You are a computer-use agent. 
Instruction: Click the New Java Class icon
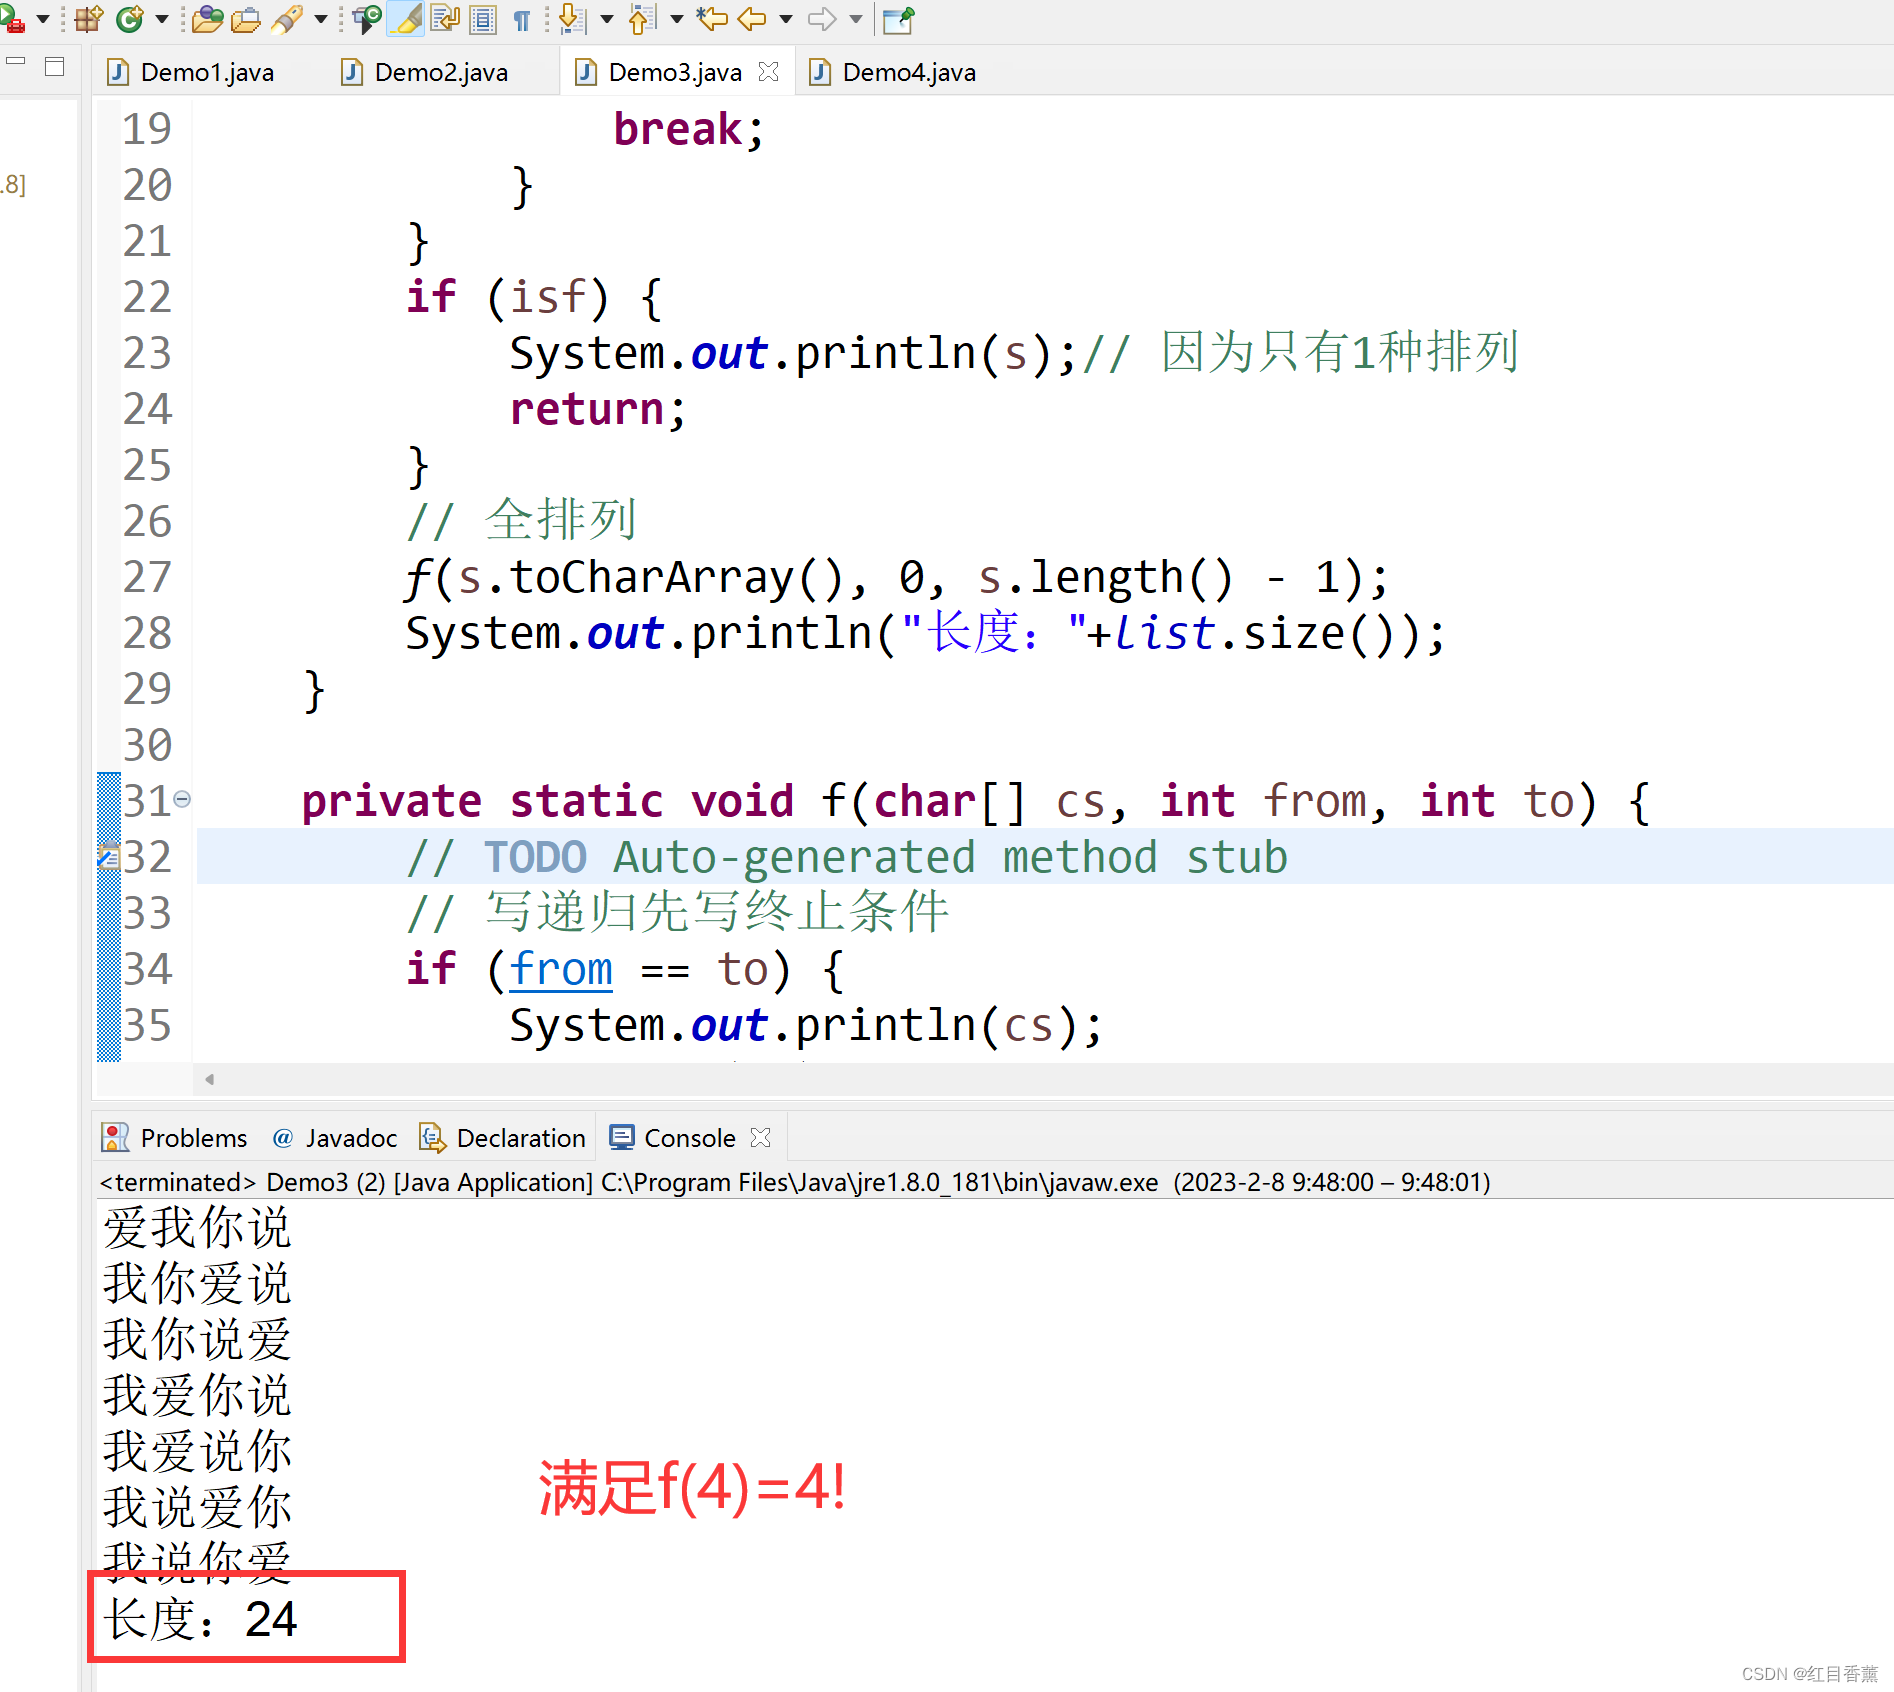pyautogui.click(x=130, y=18)
